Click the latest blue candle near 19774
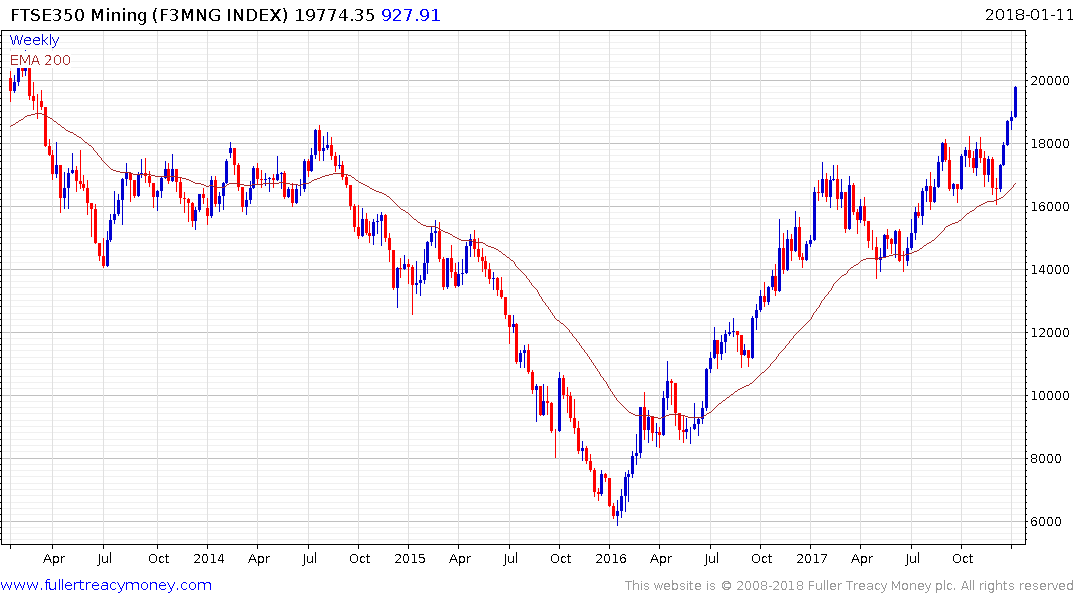Viewport: 1075px width, 600px height. tap(1015, 101)
